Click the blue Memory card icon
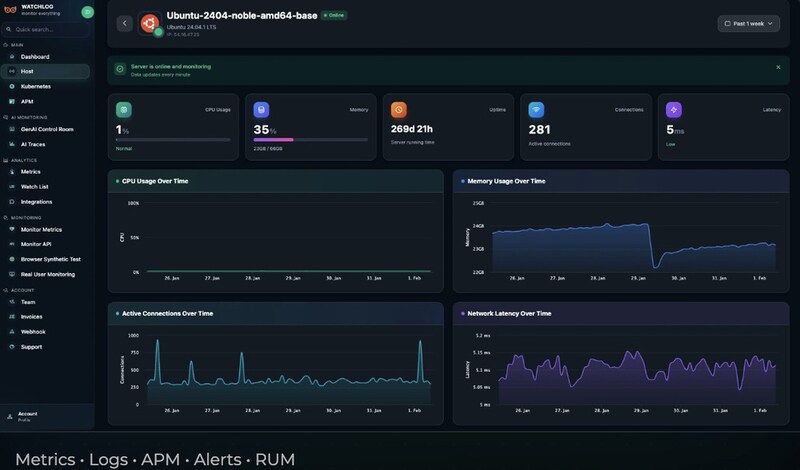 (x=261, y=110)
